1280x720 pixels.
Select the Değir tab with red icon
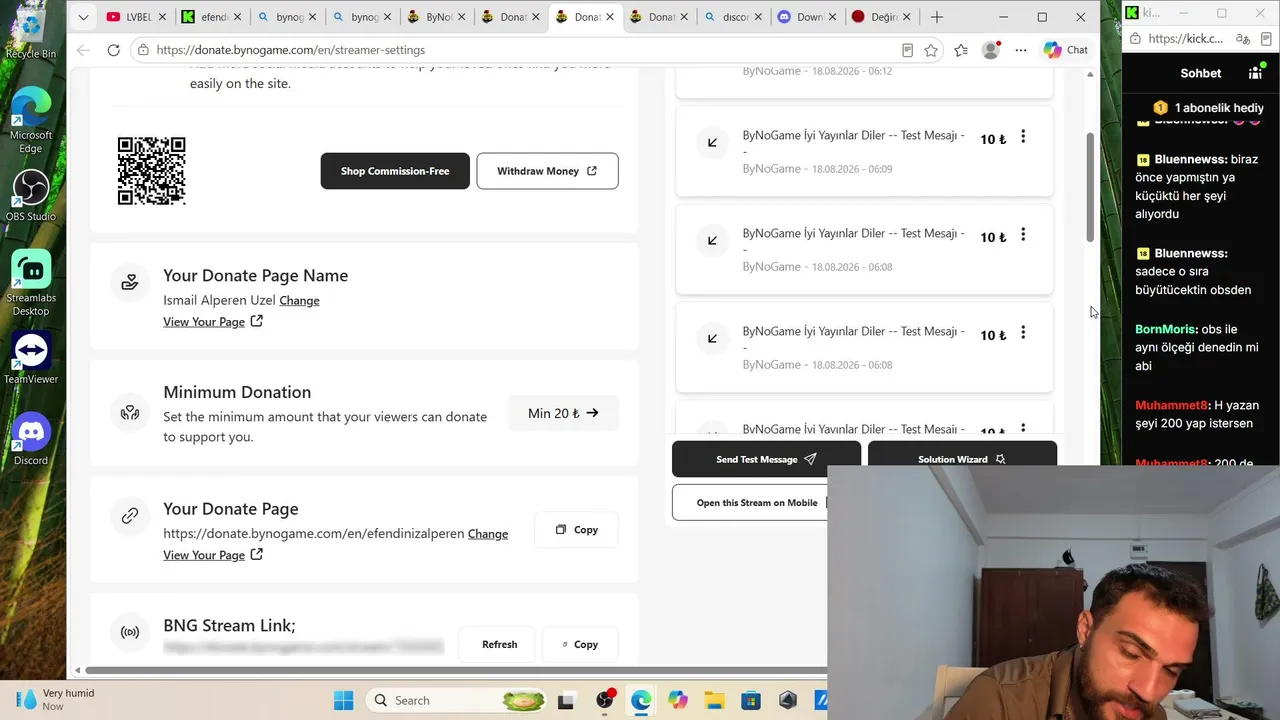pyautogui.click(x=883, y=17)
